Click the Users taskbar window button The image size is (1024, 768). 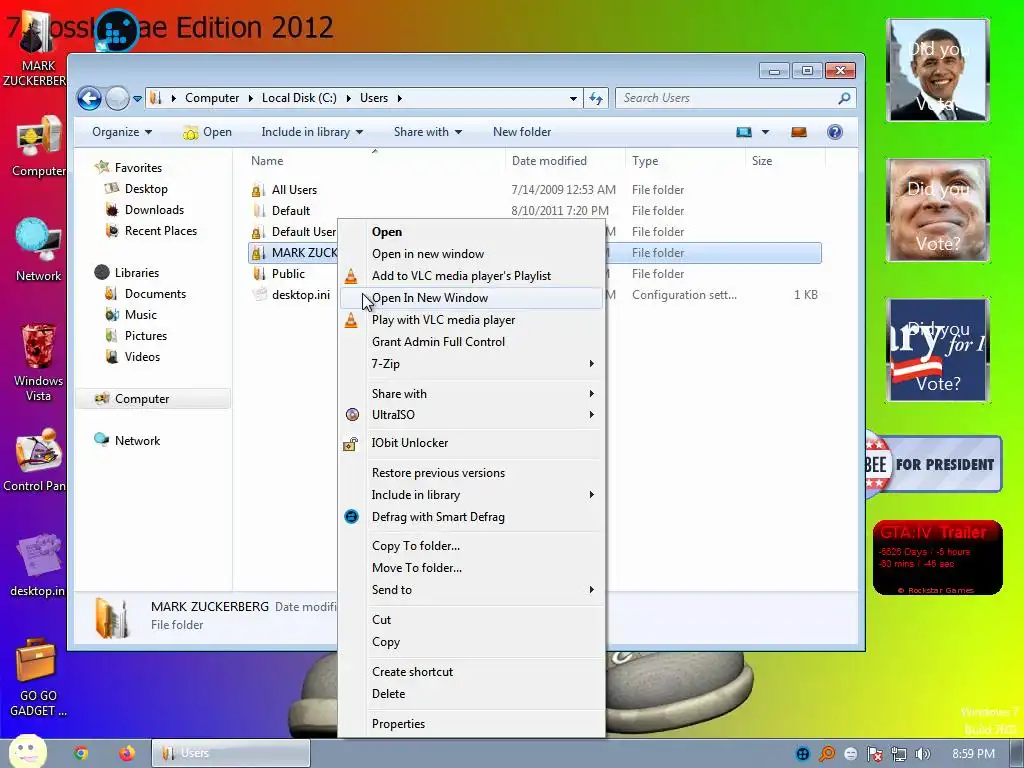[231, 753]
